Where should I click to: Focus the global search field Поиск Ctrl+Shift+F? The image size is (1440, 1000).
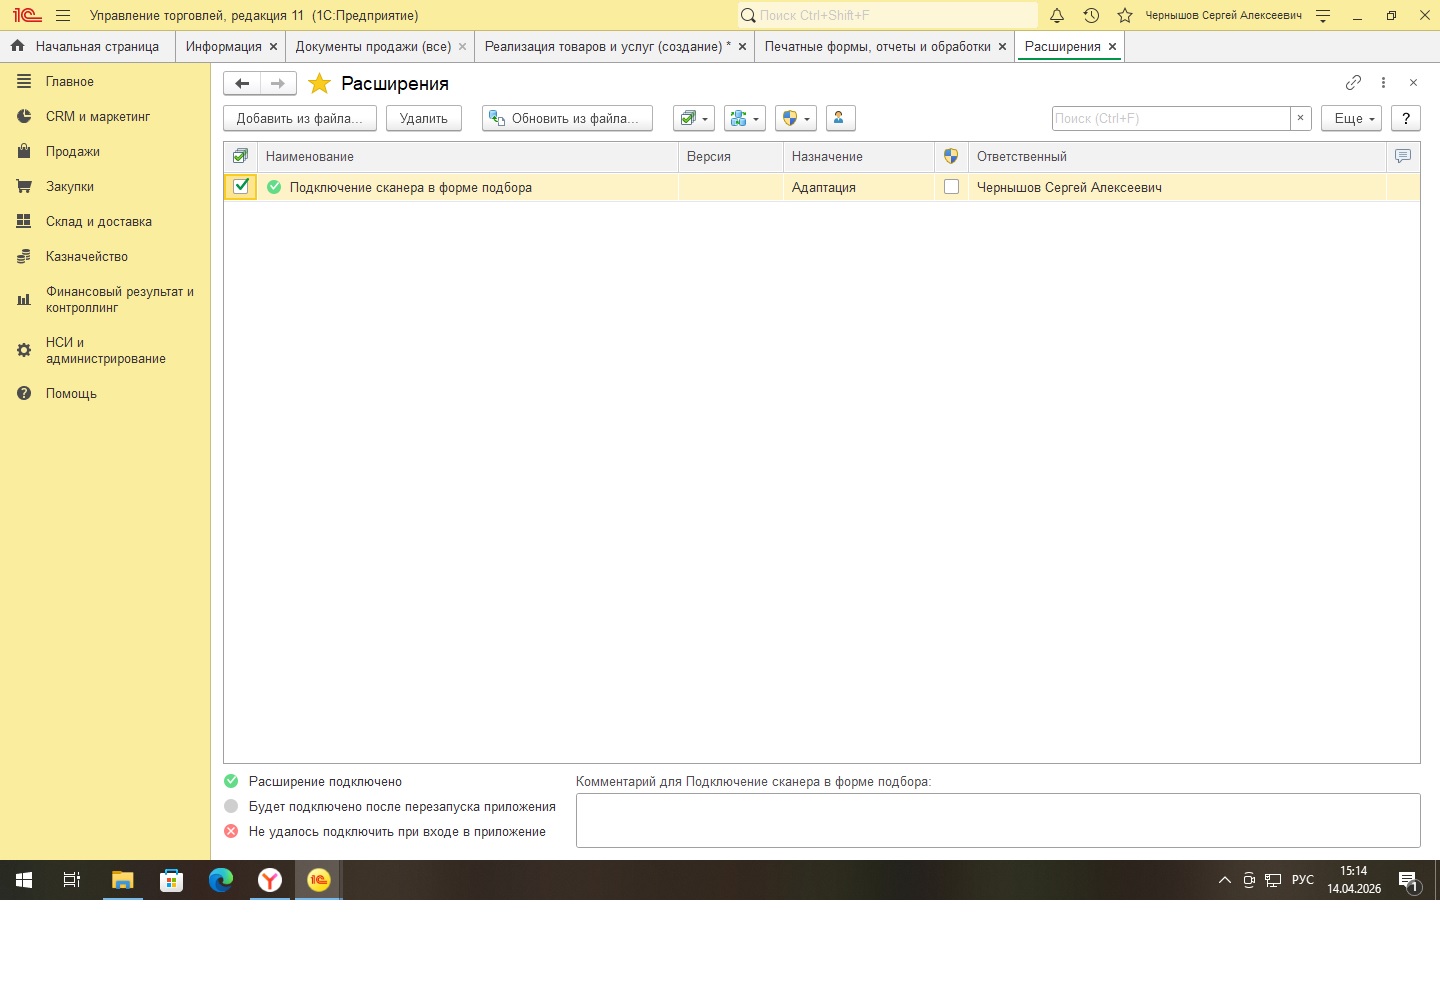888,16
